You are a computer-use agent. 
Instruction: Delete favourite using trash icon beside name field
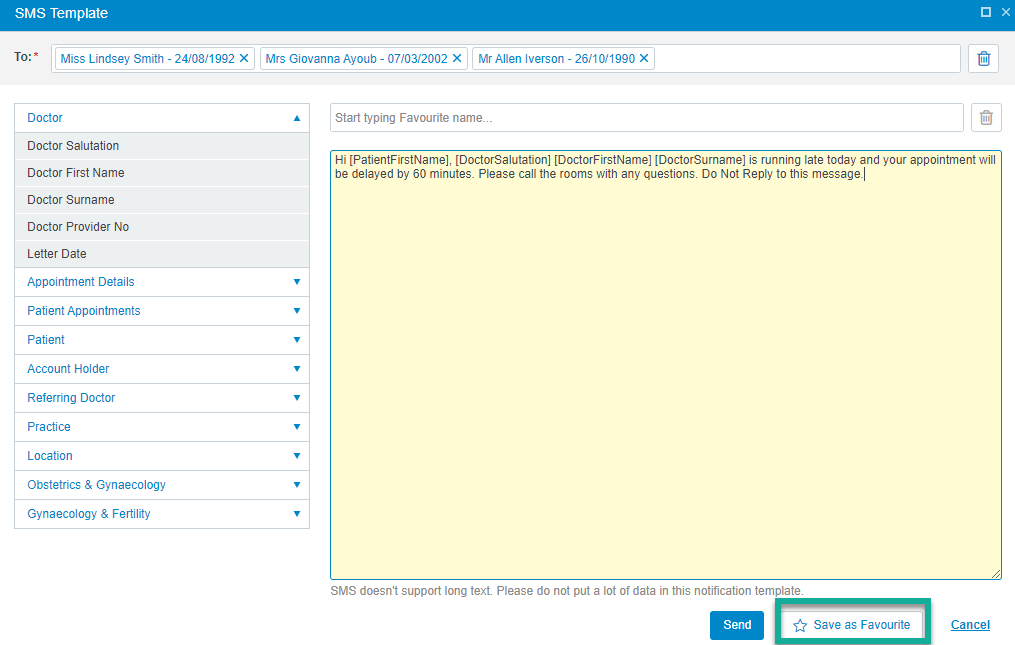pyautogui.click(x=986, y=118)
